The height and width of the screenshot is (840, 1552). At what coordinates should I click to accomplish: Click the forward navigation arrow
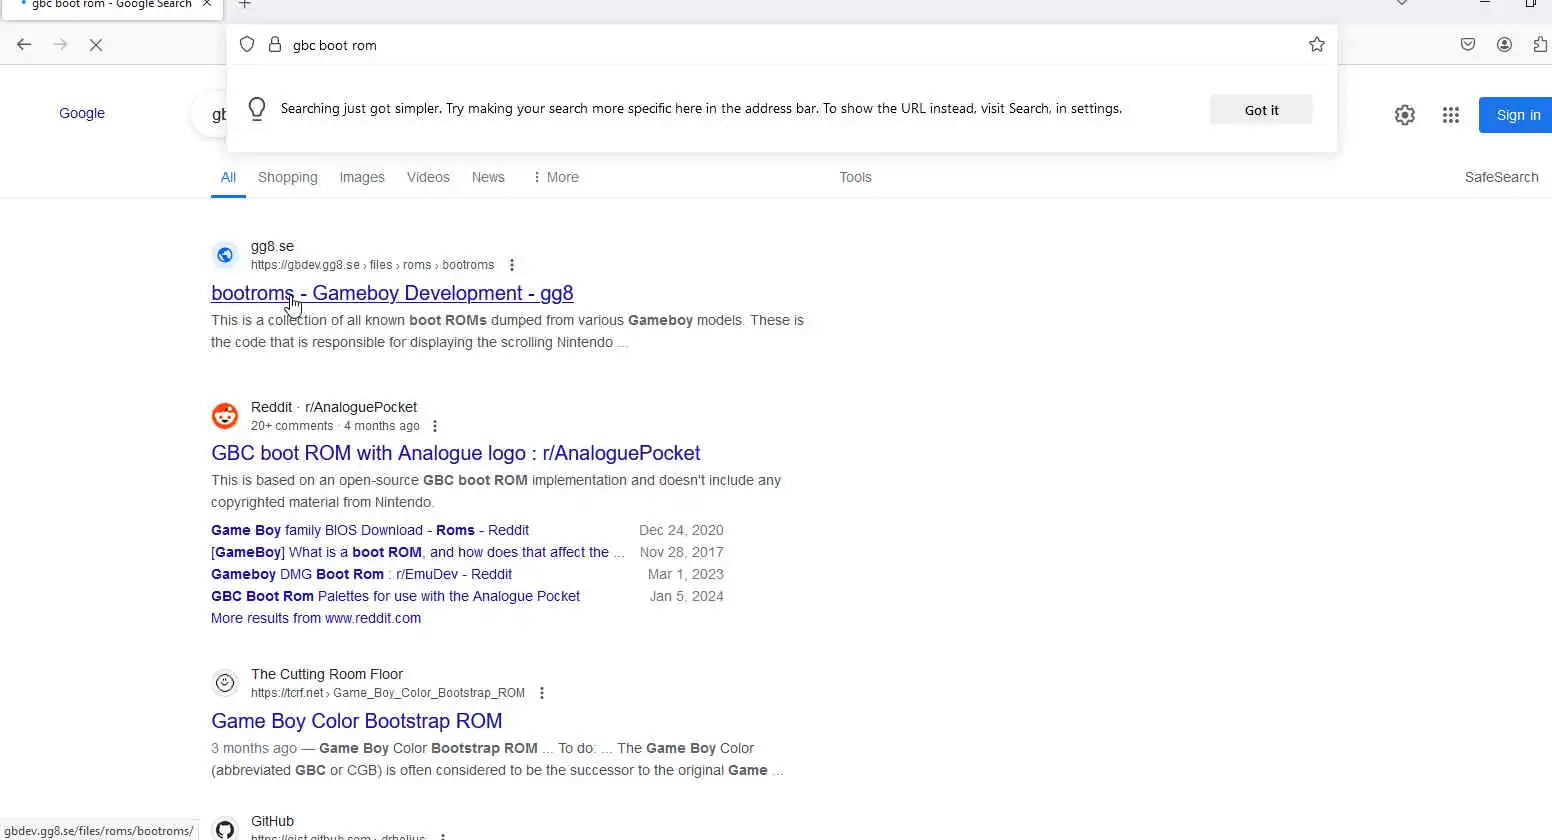coord(60,44)
